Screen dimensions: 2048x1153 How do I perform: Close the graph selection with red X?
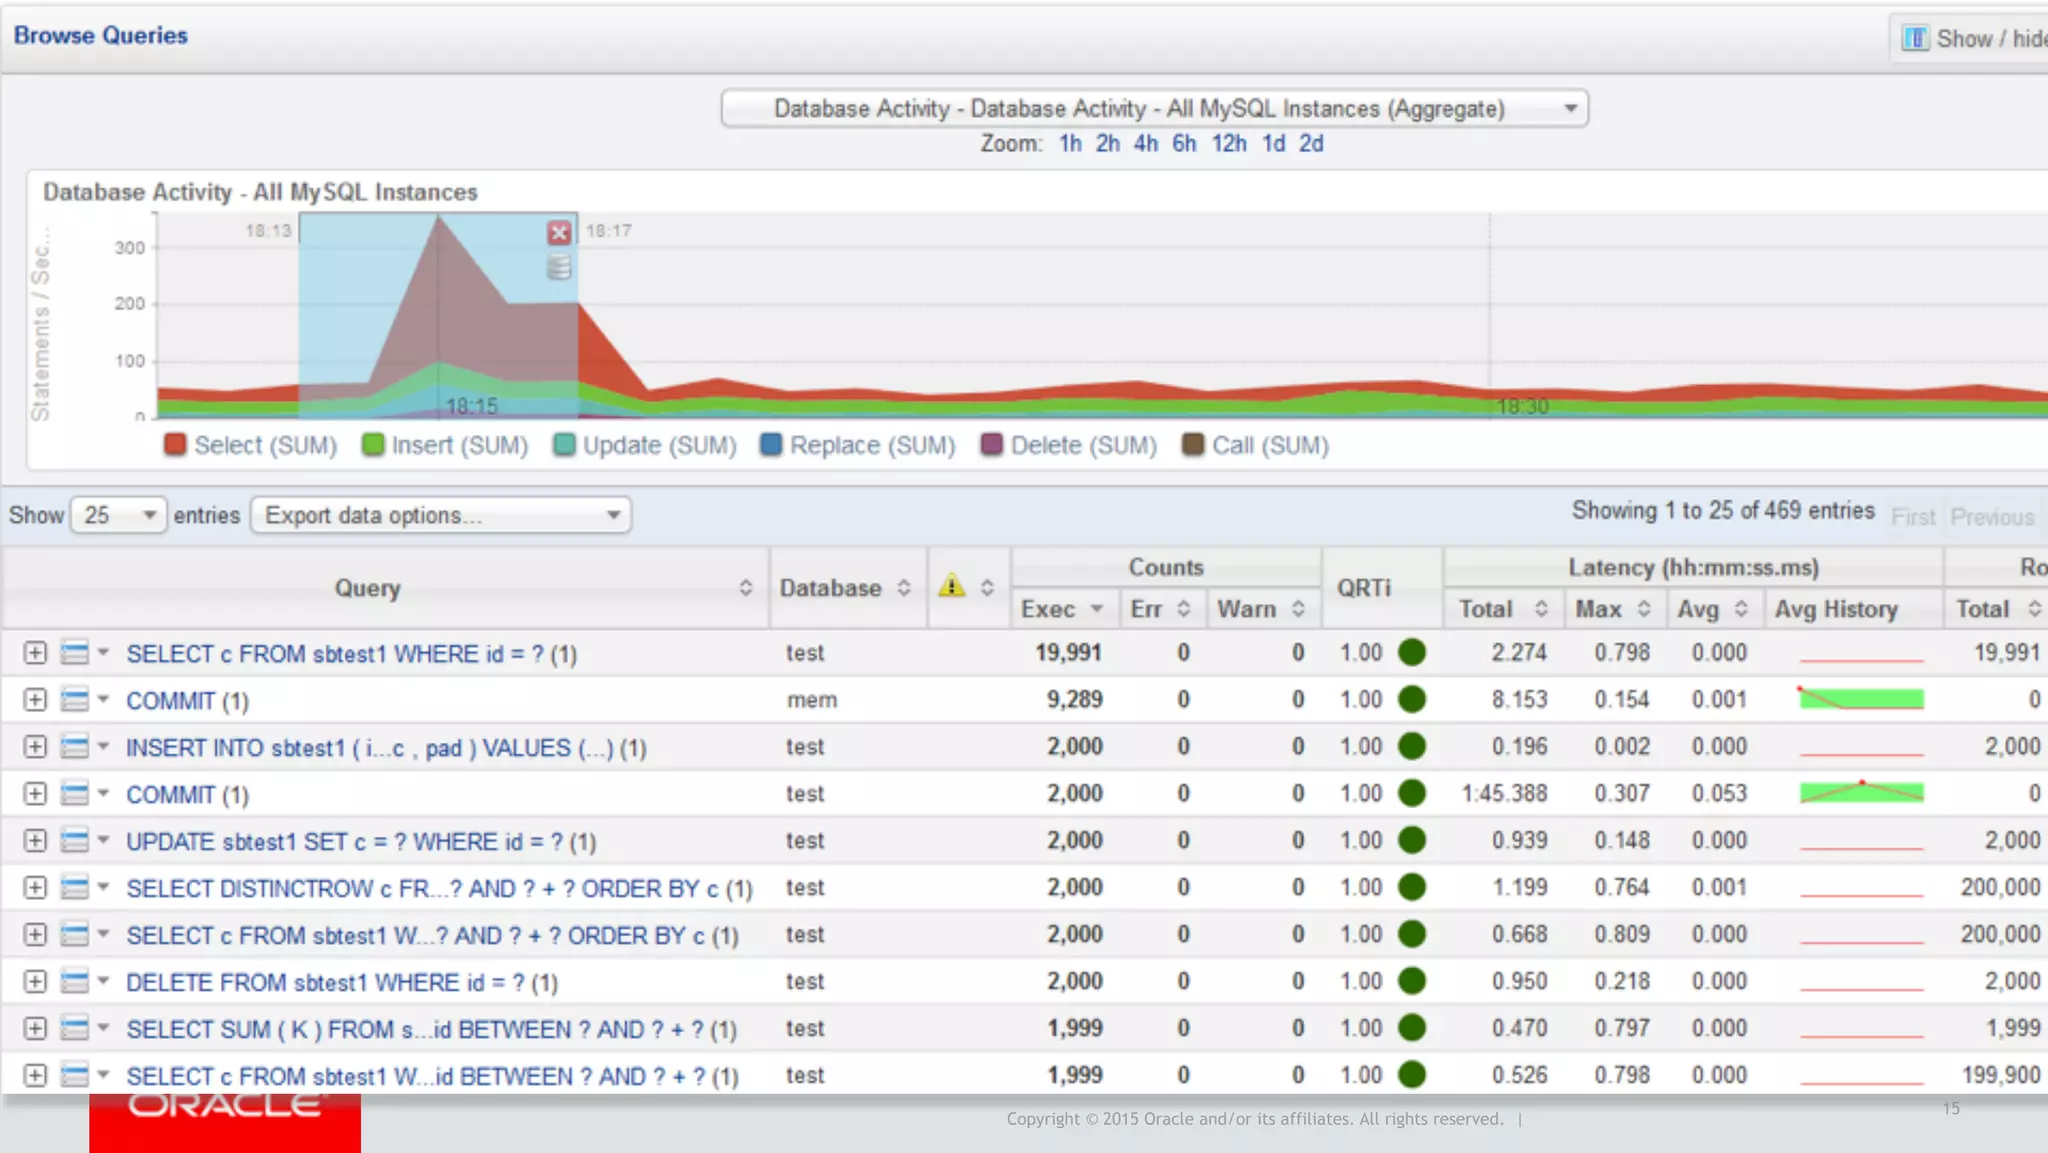(559, 233)
